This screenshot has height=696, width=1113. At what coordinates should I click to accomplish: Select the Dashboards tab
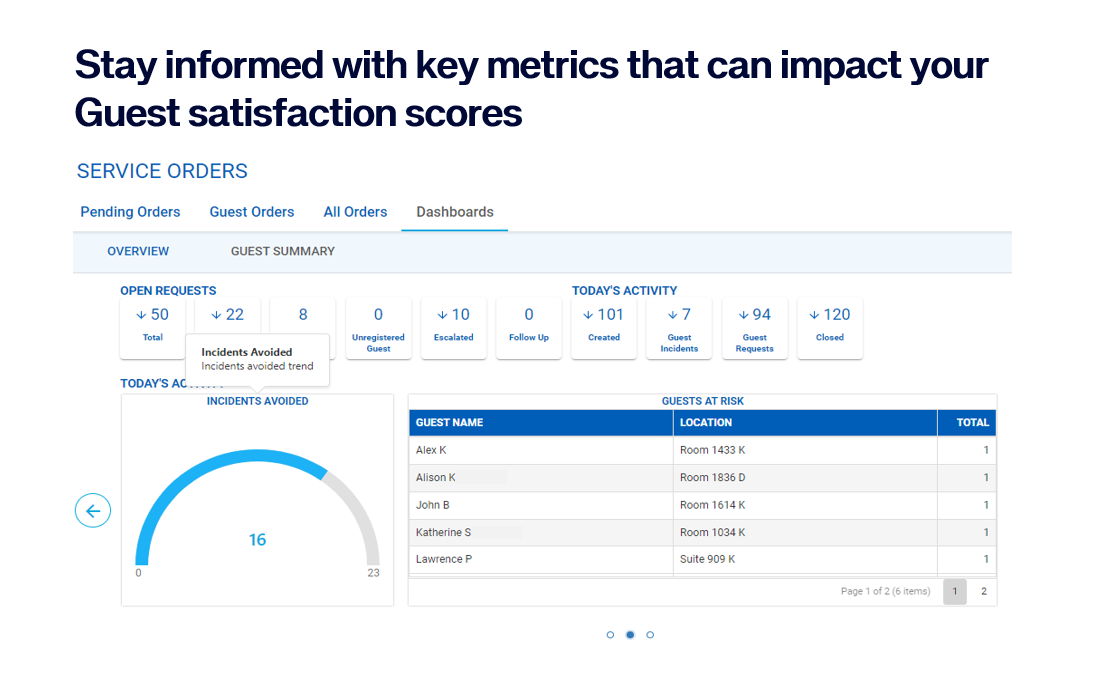(x=455, y=211)
